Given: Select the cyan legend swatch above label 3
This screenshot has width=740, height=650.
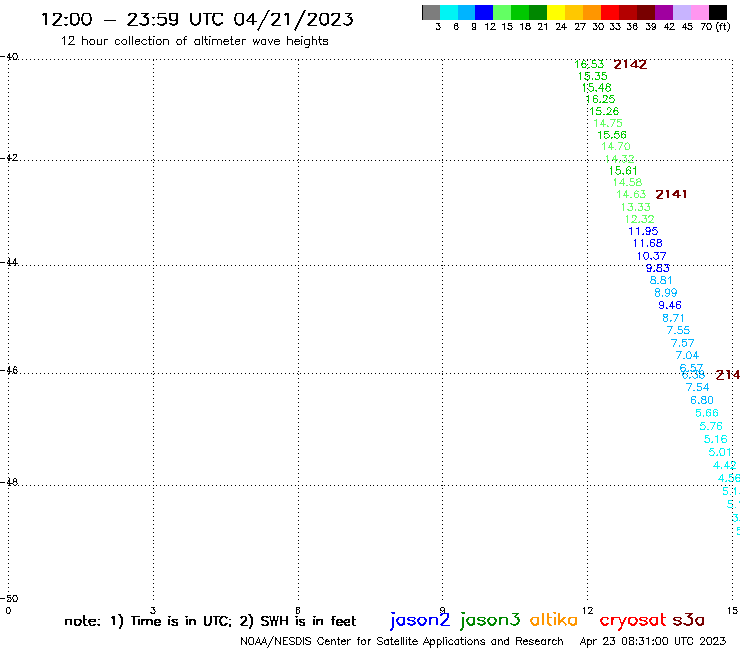Looking at the screenshot, I should click(449, 12).
